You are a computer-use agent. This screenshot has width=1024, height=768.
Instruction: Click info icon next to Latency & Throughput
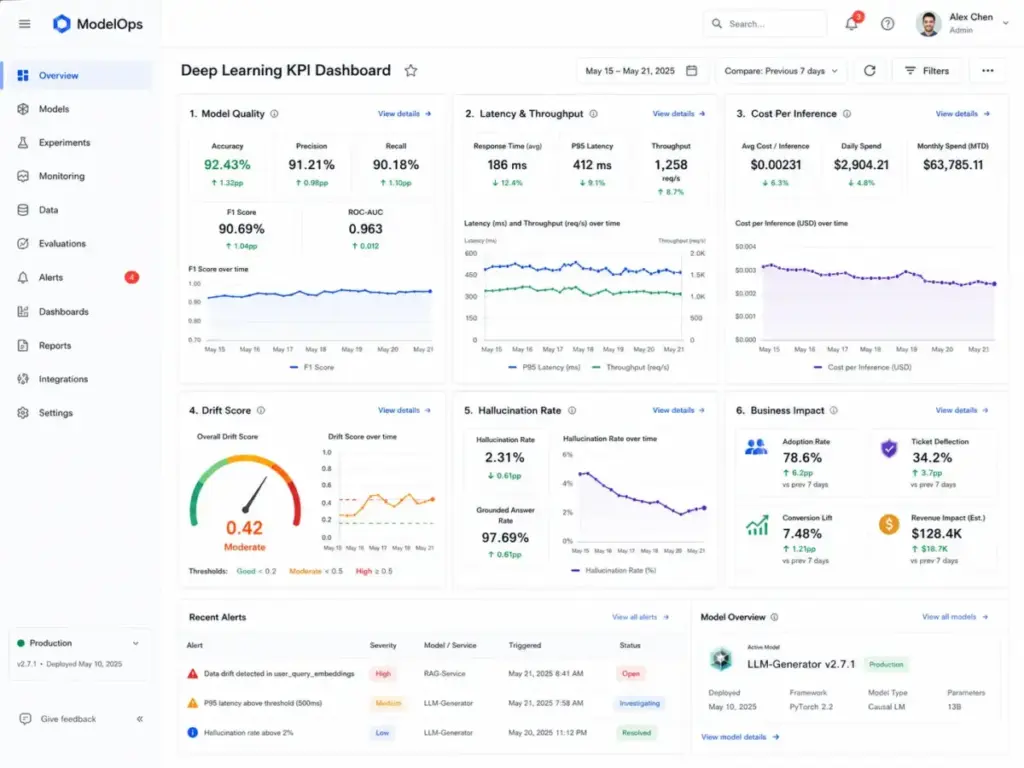pos(594,114)
